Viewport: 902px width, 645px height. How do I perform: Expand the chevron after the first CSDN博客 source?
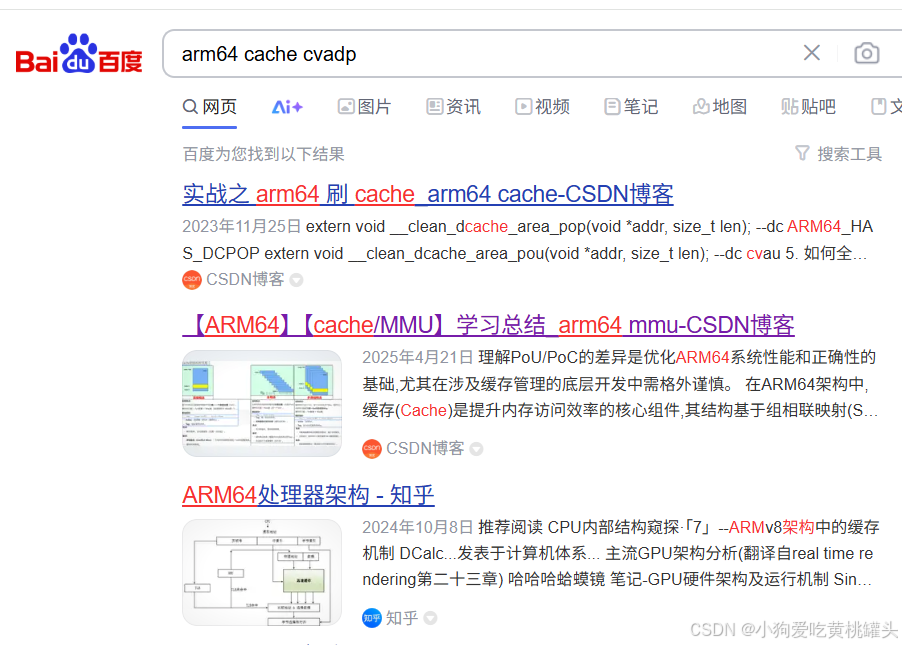click(x=295, y=280)
